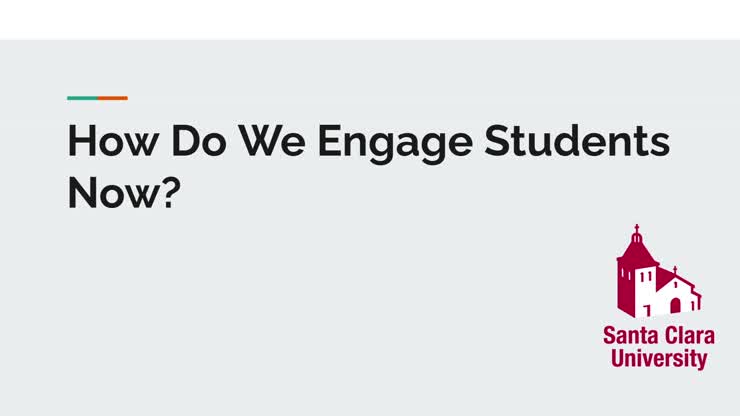
Task: Click the bell tower's dark red side wall
Action: pyautogui.click(x=625, y=289)
